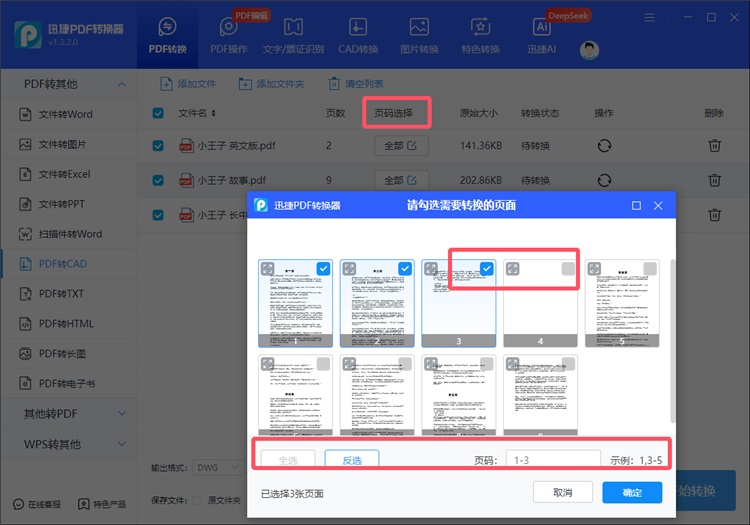Select page 5 thumbnail
This screenshot has width=750, height=525.
pos(622,304)
